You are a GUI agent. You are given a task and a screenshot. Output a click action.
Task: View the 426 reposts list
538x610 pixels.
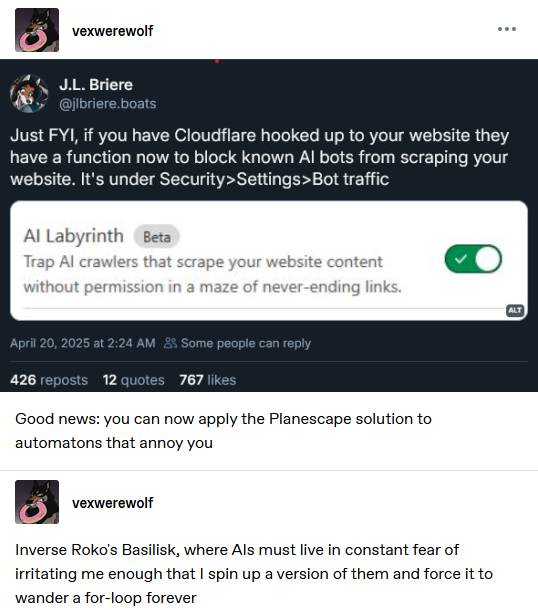pyautogui.click(x=49, y=380)
